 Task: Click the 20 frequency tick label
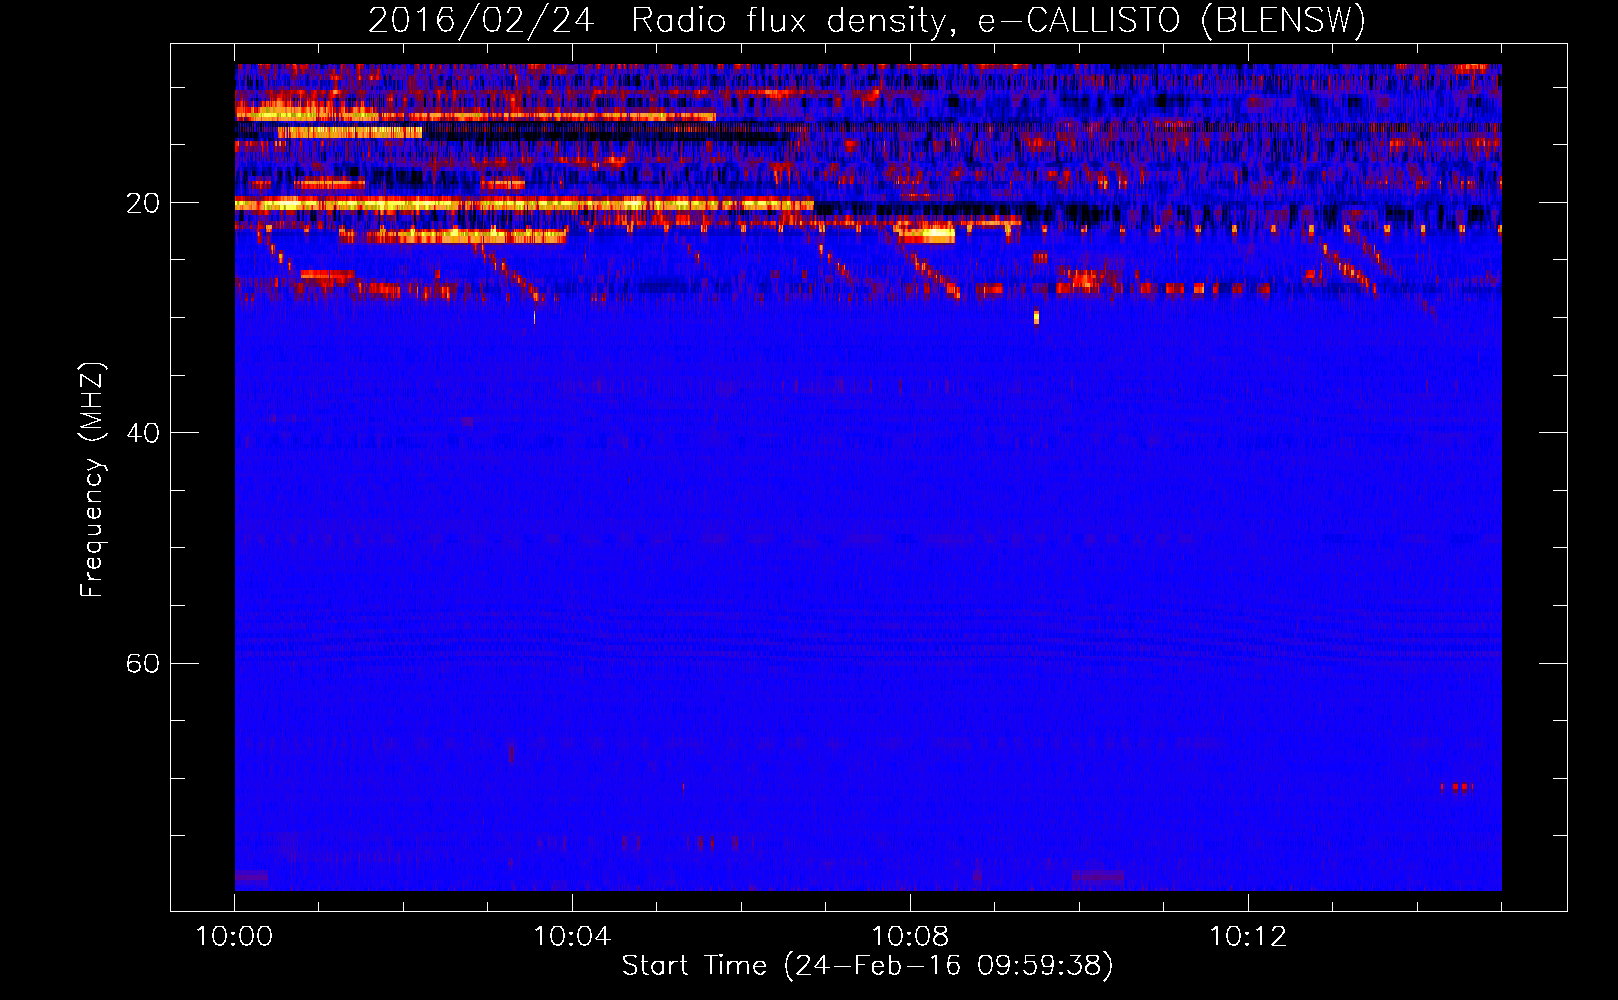(143, 203)
